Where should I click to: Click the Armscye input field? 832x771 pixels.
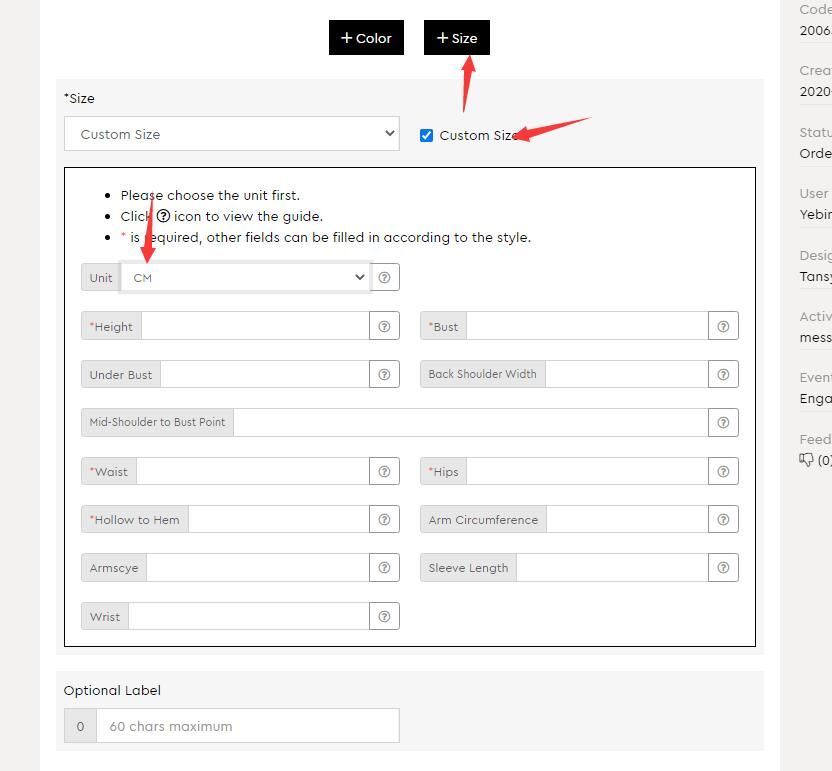(x=258, y=567)
